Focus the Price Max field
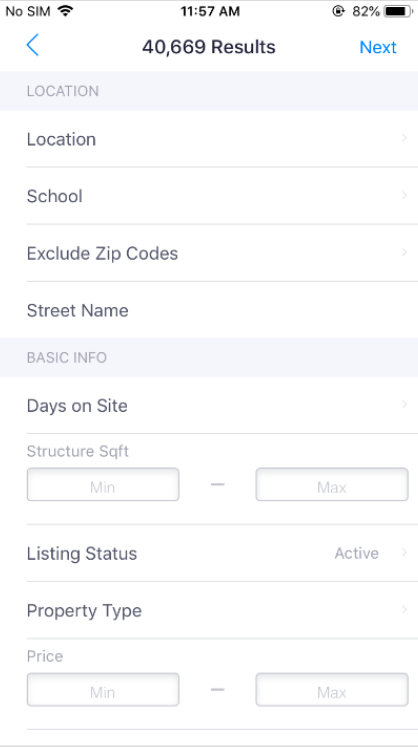The width and height of the screenshot is (418, 747). coord(332,689)
